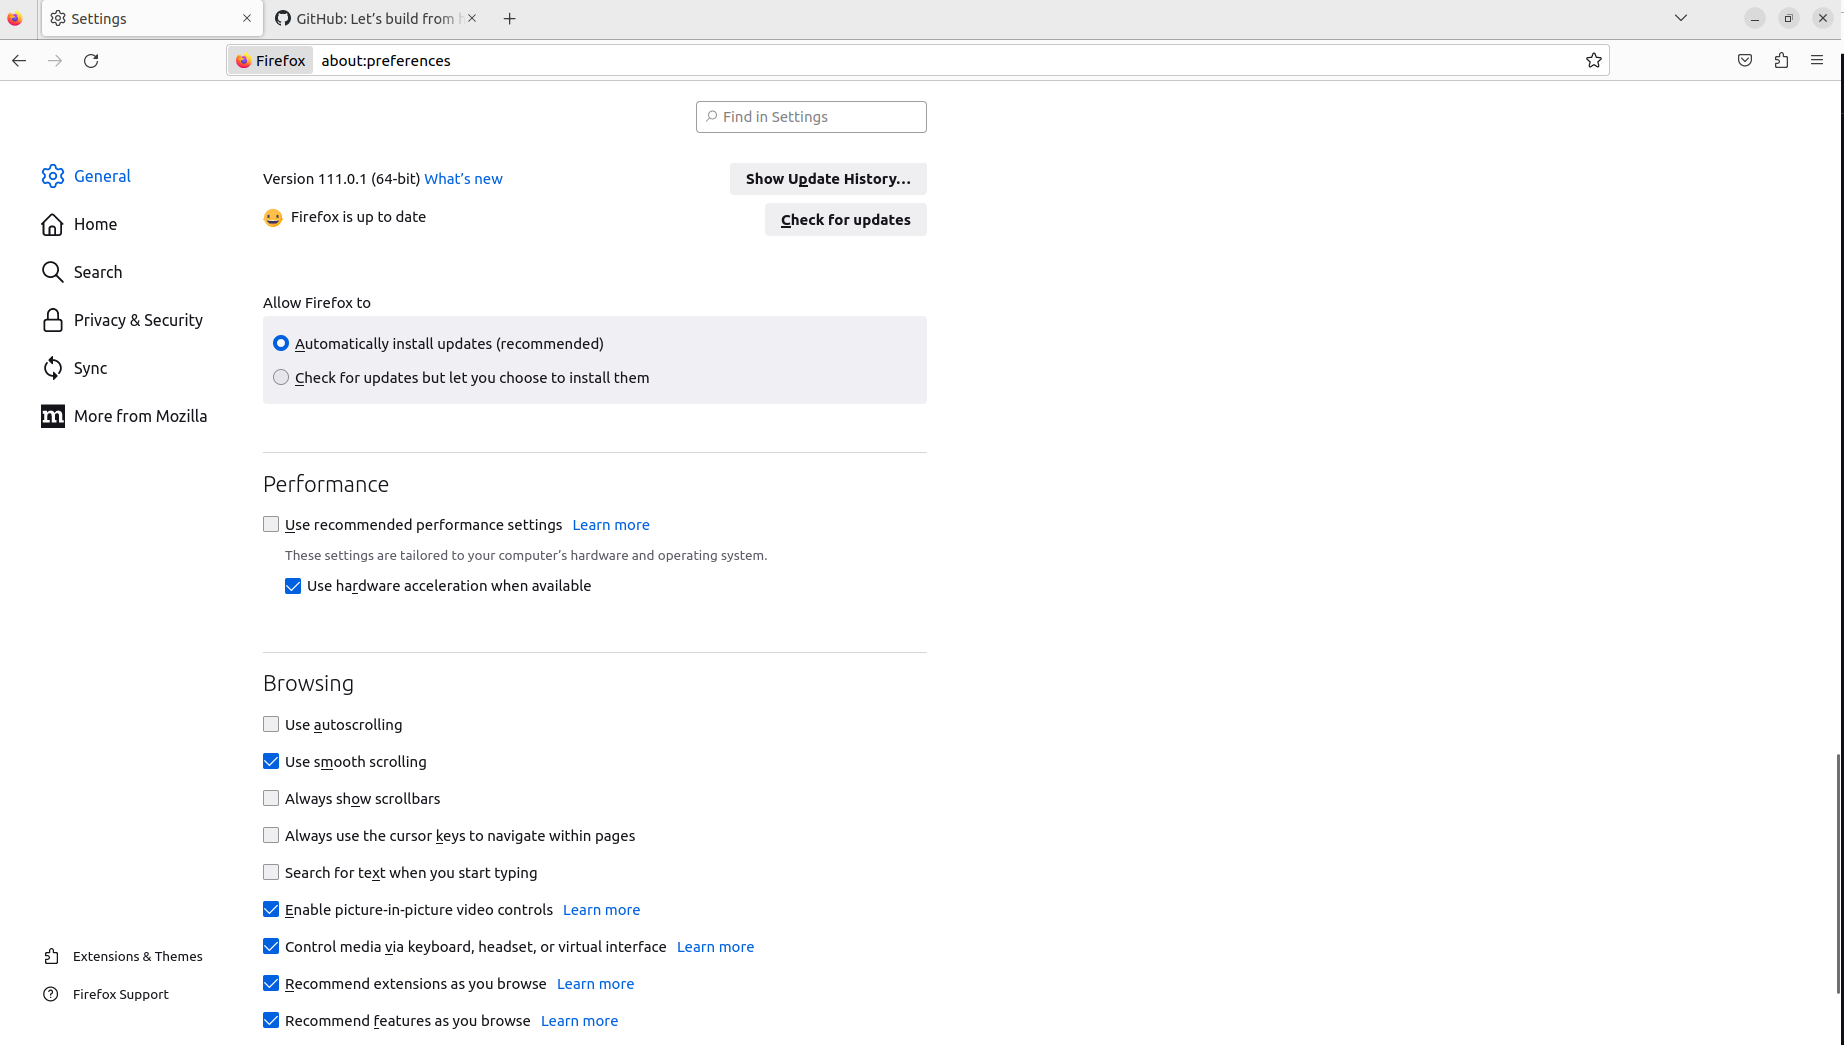
Task: Uncheck Use smooth scrolling
Action: coord(270,760)
